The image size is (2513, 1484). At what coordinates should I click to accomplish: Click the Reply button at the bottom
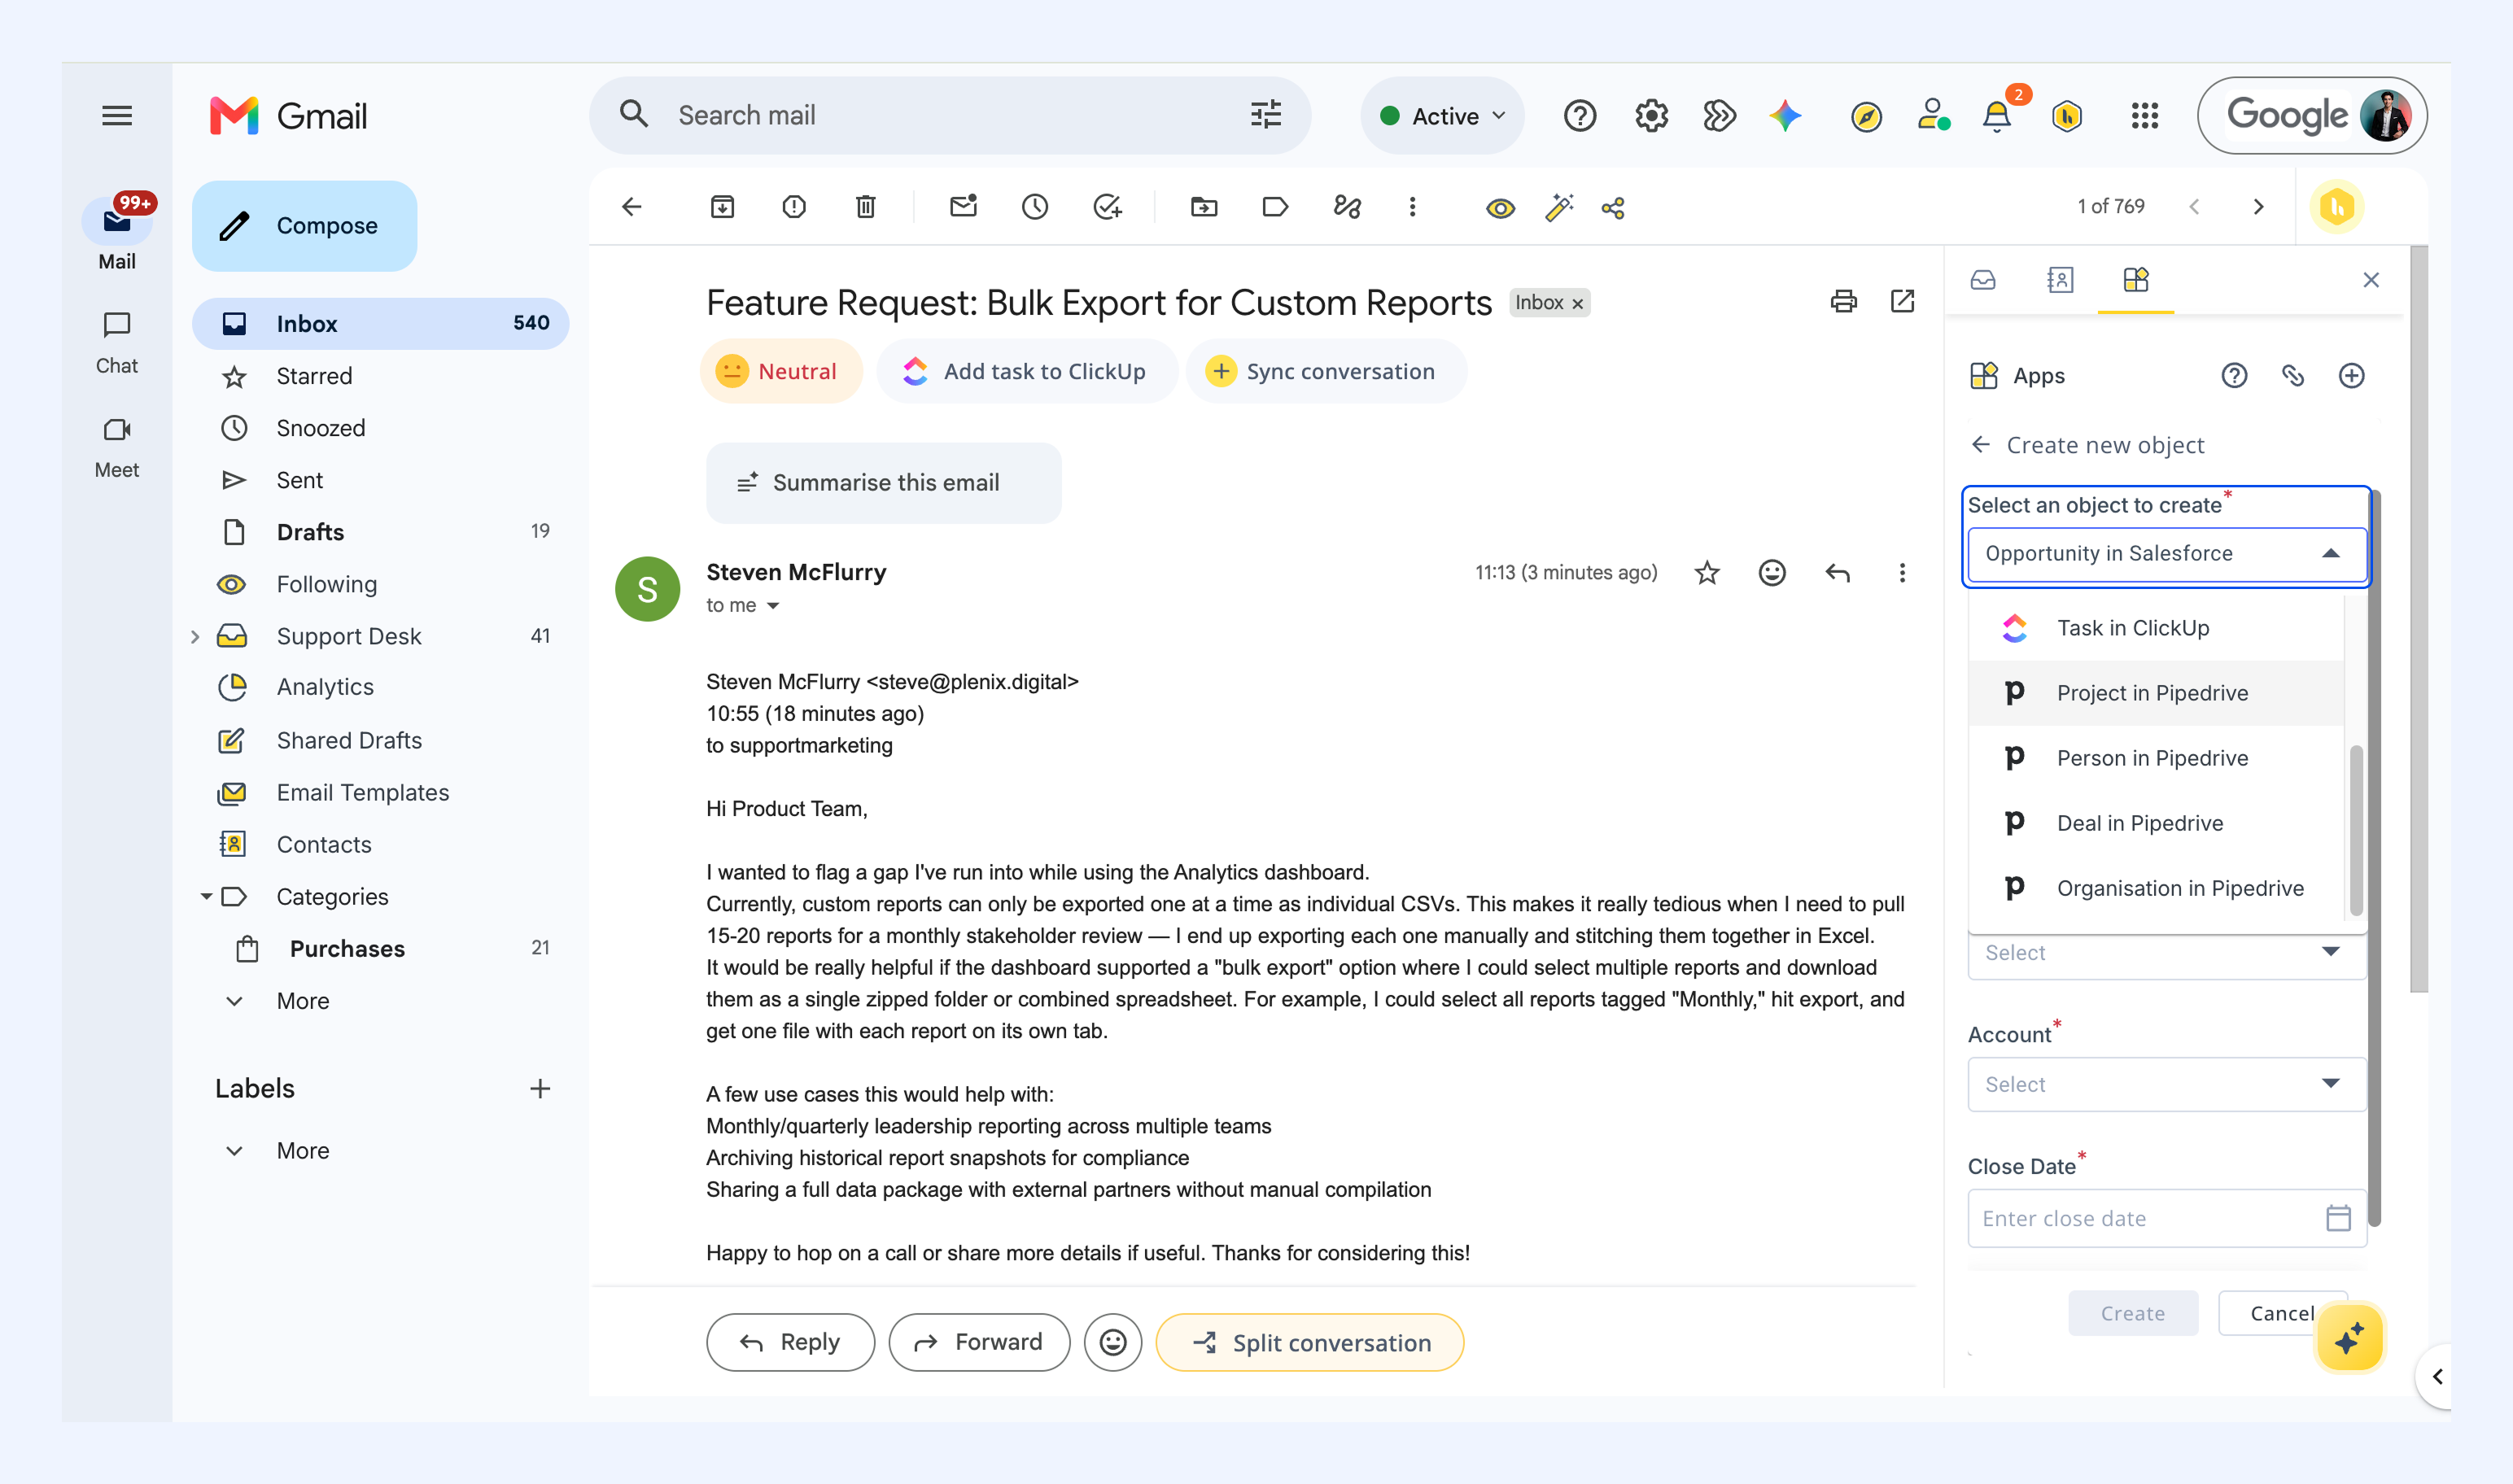(x=790, y=1342)
